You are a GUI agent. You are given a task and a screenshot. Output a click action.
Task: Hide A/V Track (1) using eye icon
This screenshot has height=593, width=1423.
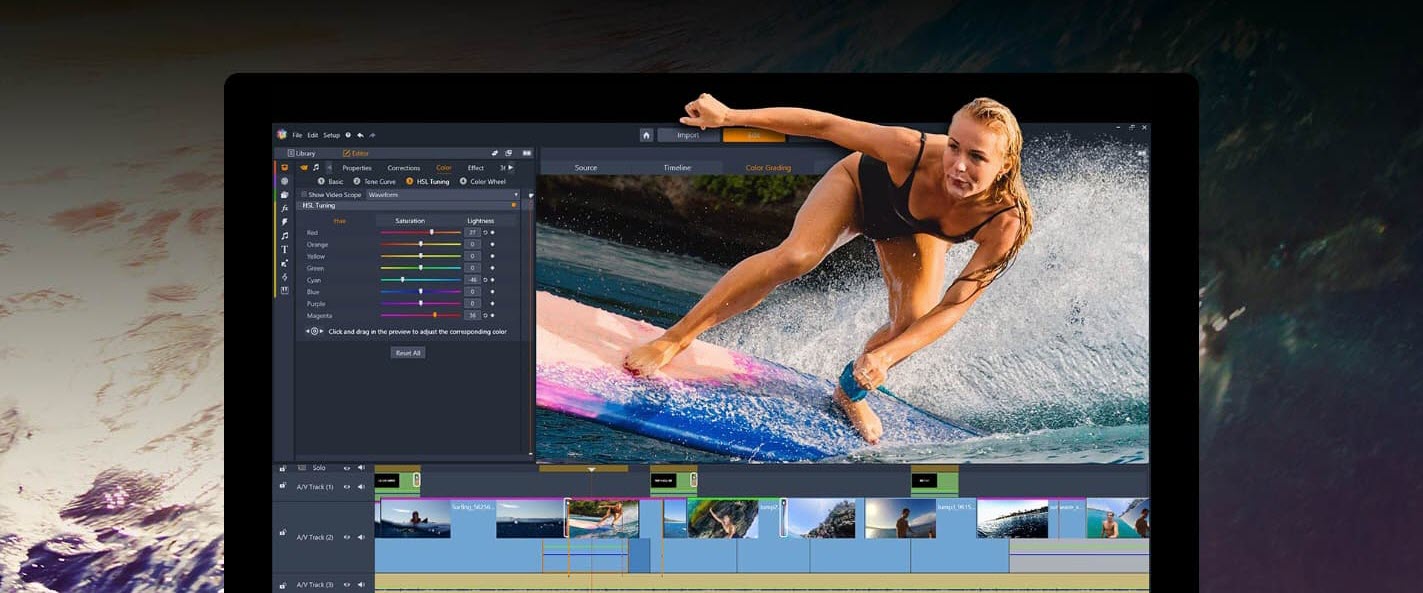pos(347,487)
